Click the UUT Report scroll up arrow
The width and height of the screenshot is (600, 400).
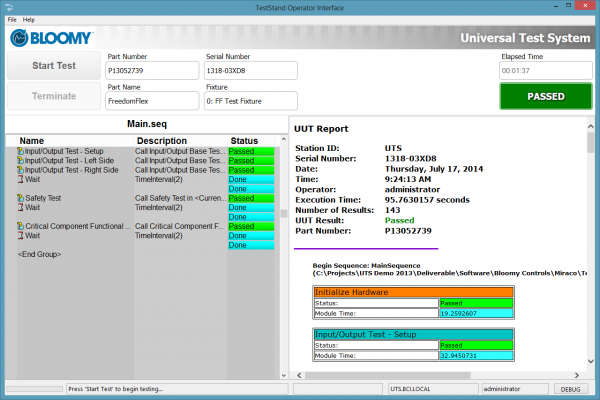pyautogui.click(x=590, y=126)
